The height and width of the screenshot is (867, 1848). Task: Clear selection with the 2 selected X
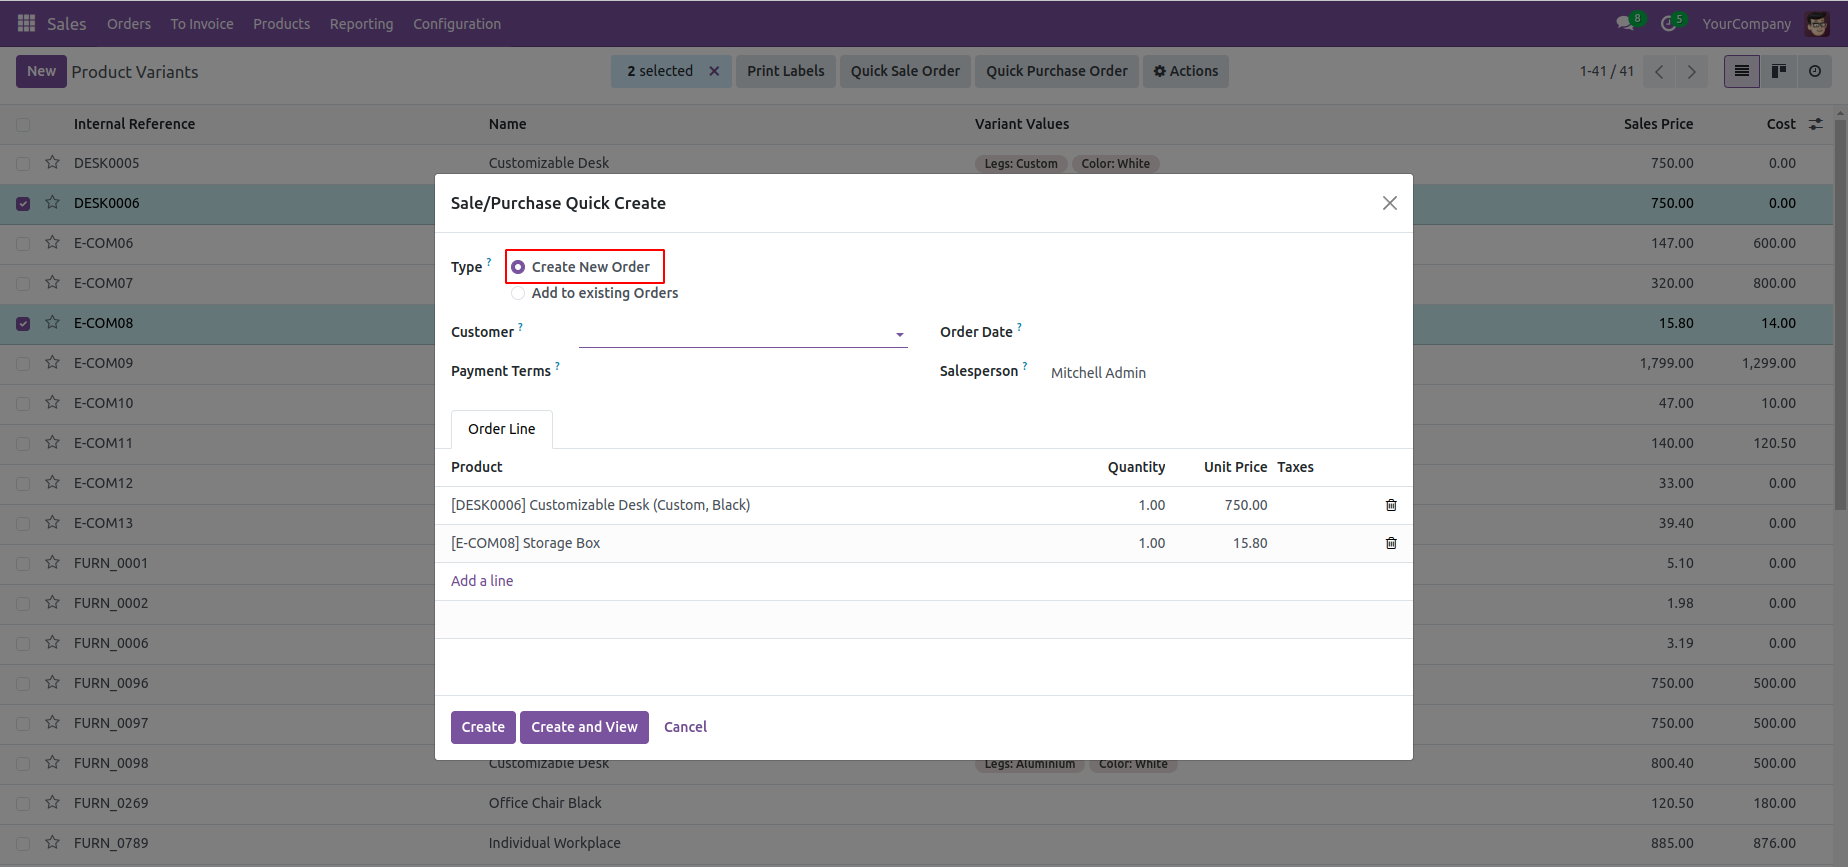714,71
